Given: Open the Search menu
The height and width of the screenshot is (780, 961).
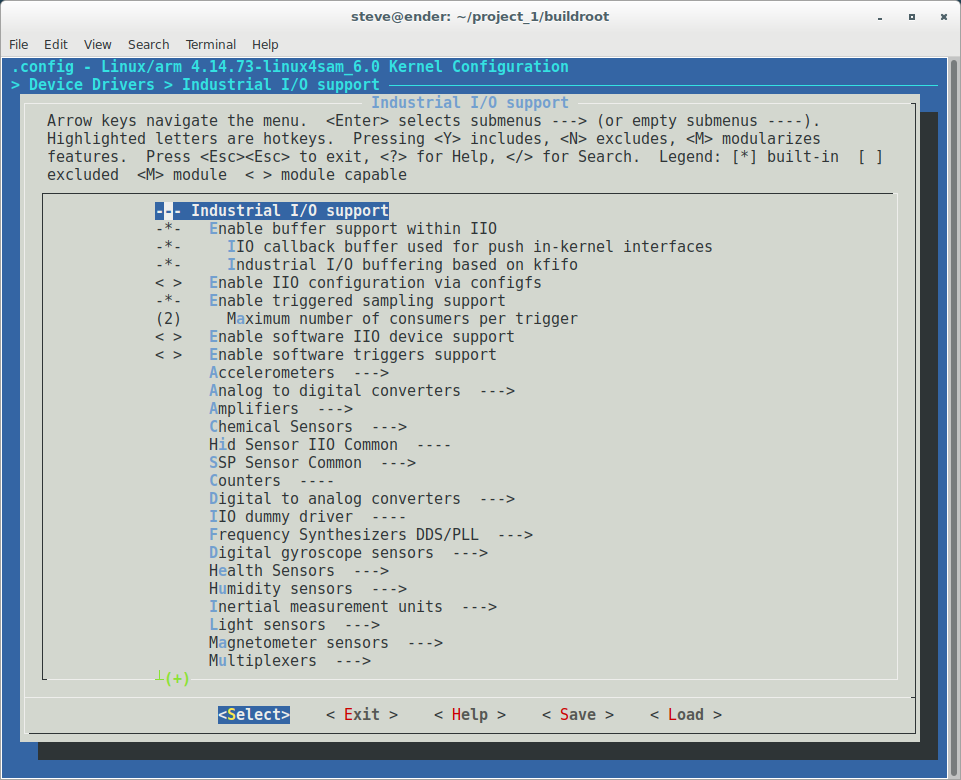Looking at the screenshot, I should [148, 44].
